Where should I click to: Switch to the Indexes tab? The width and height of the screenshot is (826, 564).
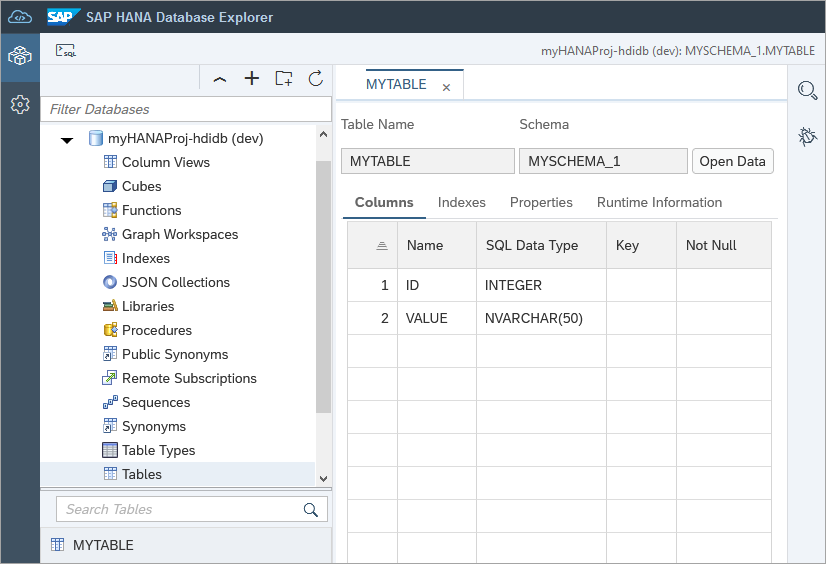click(461, 203)
